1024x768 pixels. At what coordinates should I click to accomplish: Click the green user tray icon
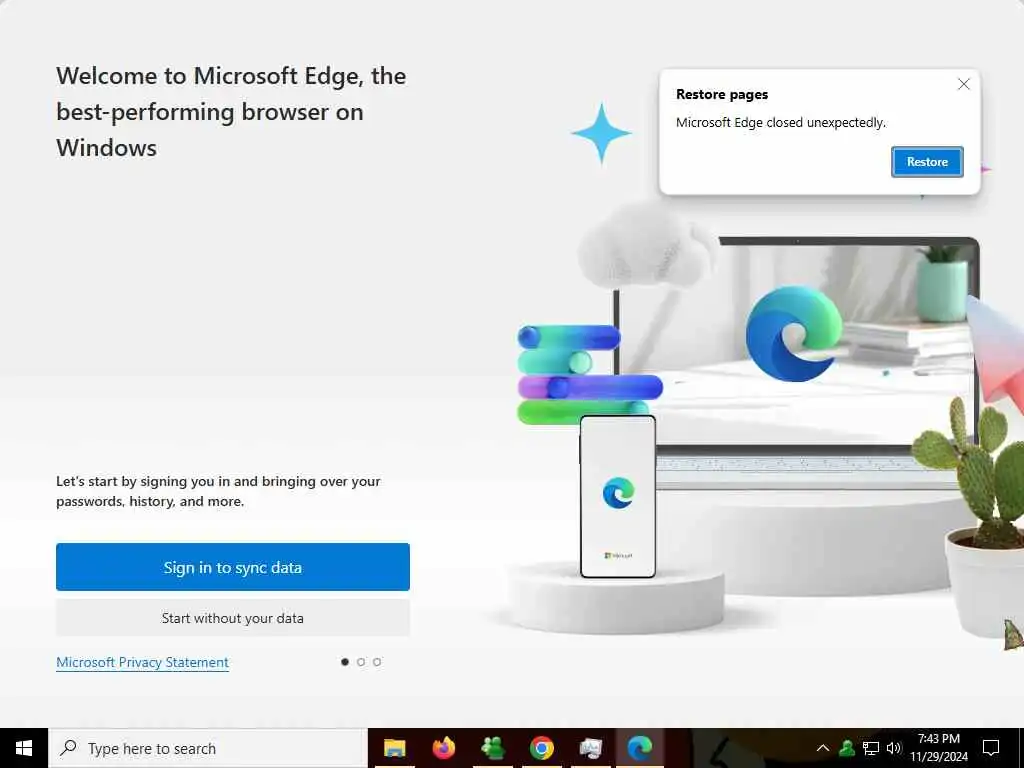point(847,748)
